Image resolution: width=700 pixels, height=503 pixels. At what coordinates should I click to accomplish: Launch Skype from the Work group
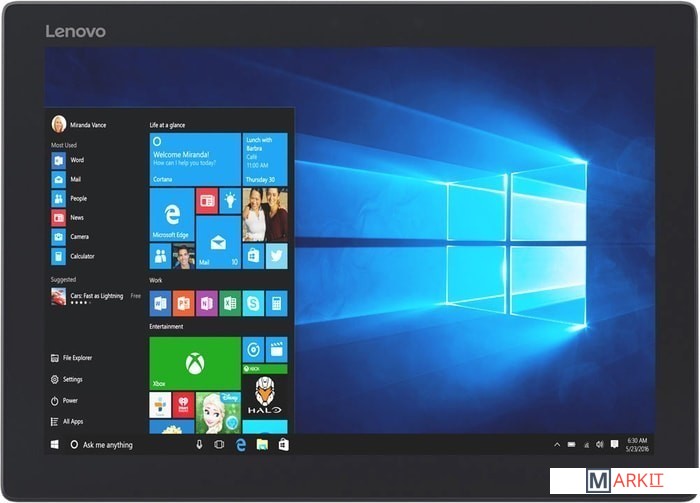253,303
